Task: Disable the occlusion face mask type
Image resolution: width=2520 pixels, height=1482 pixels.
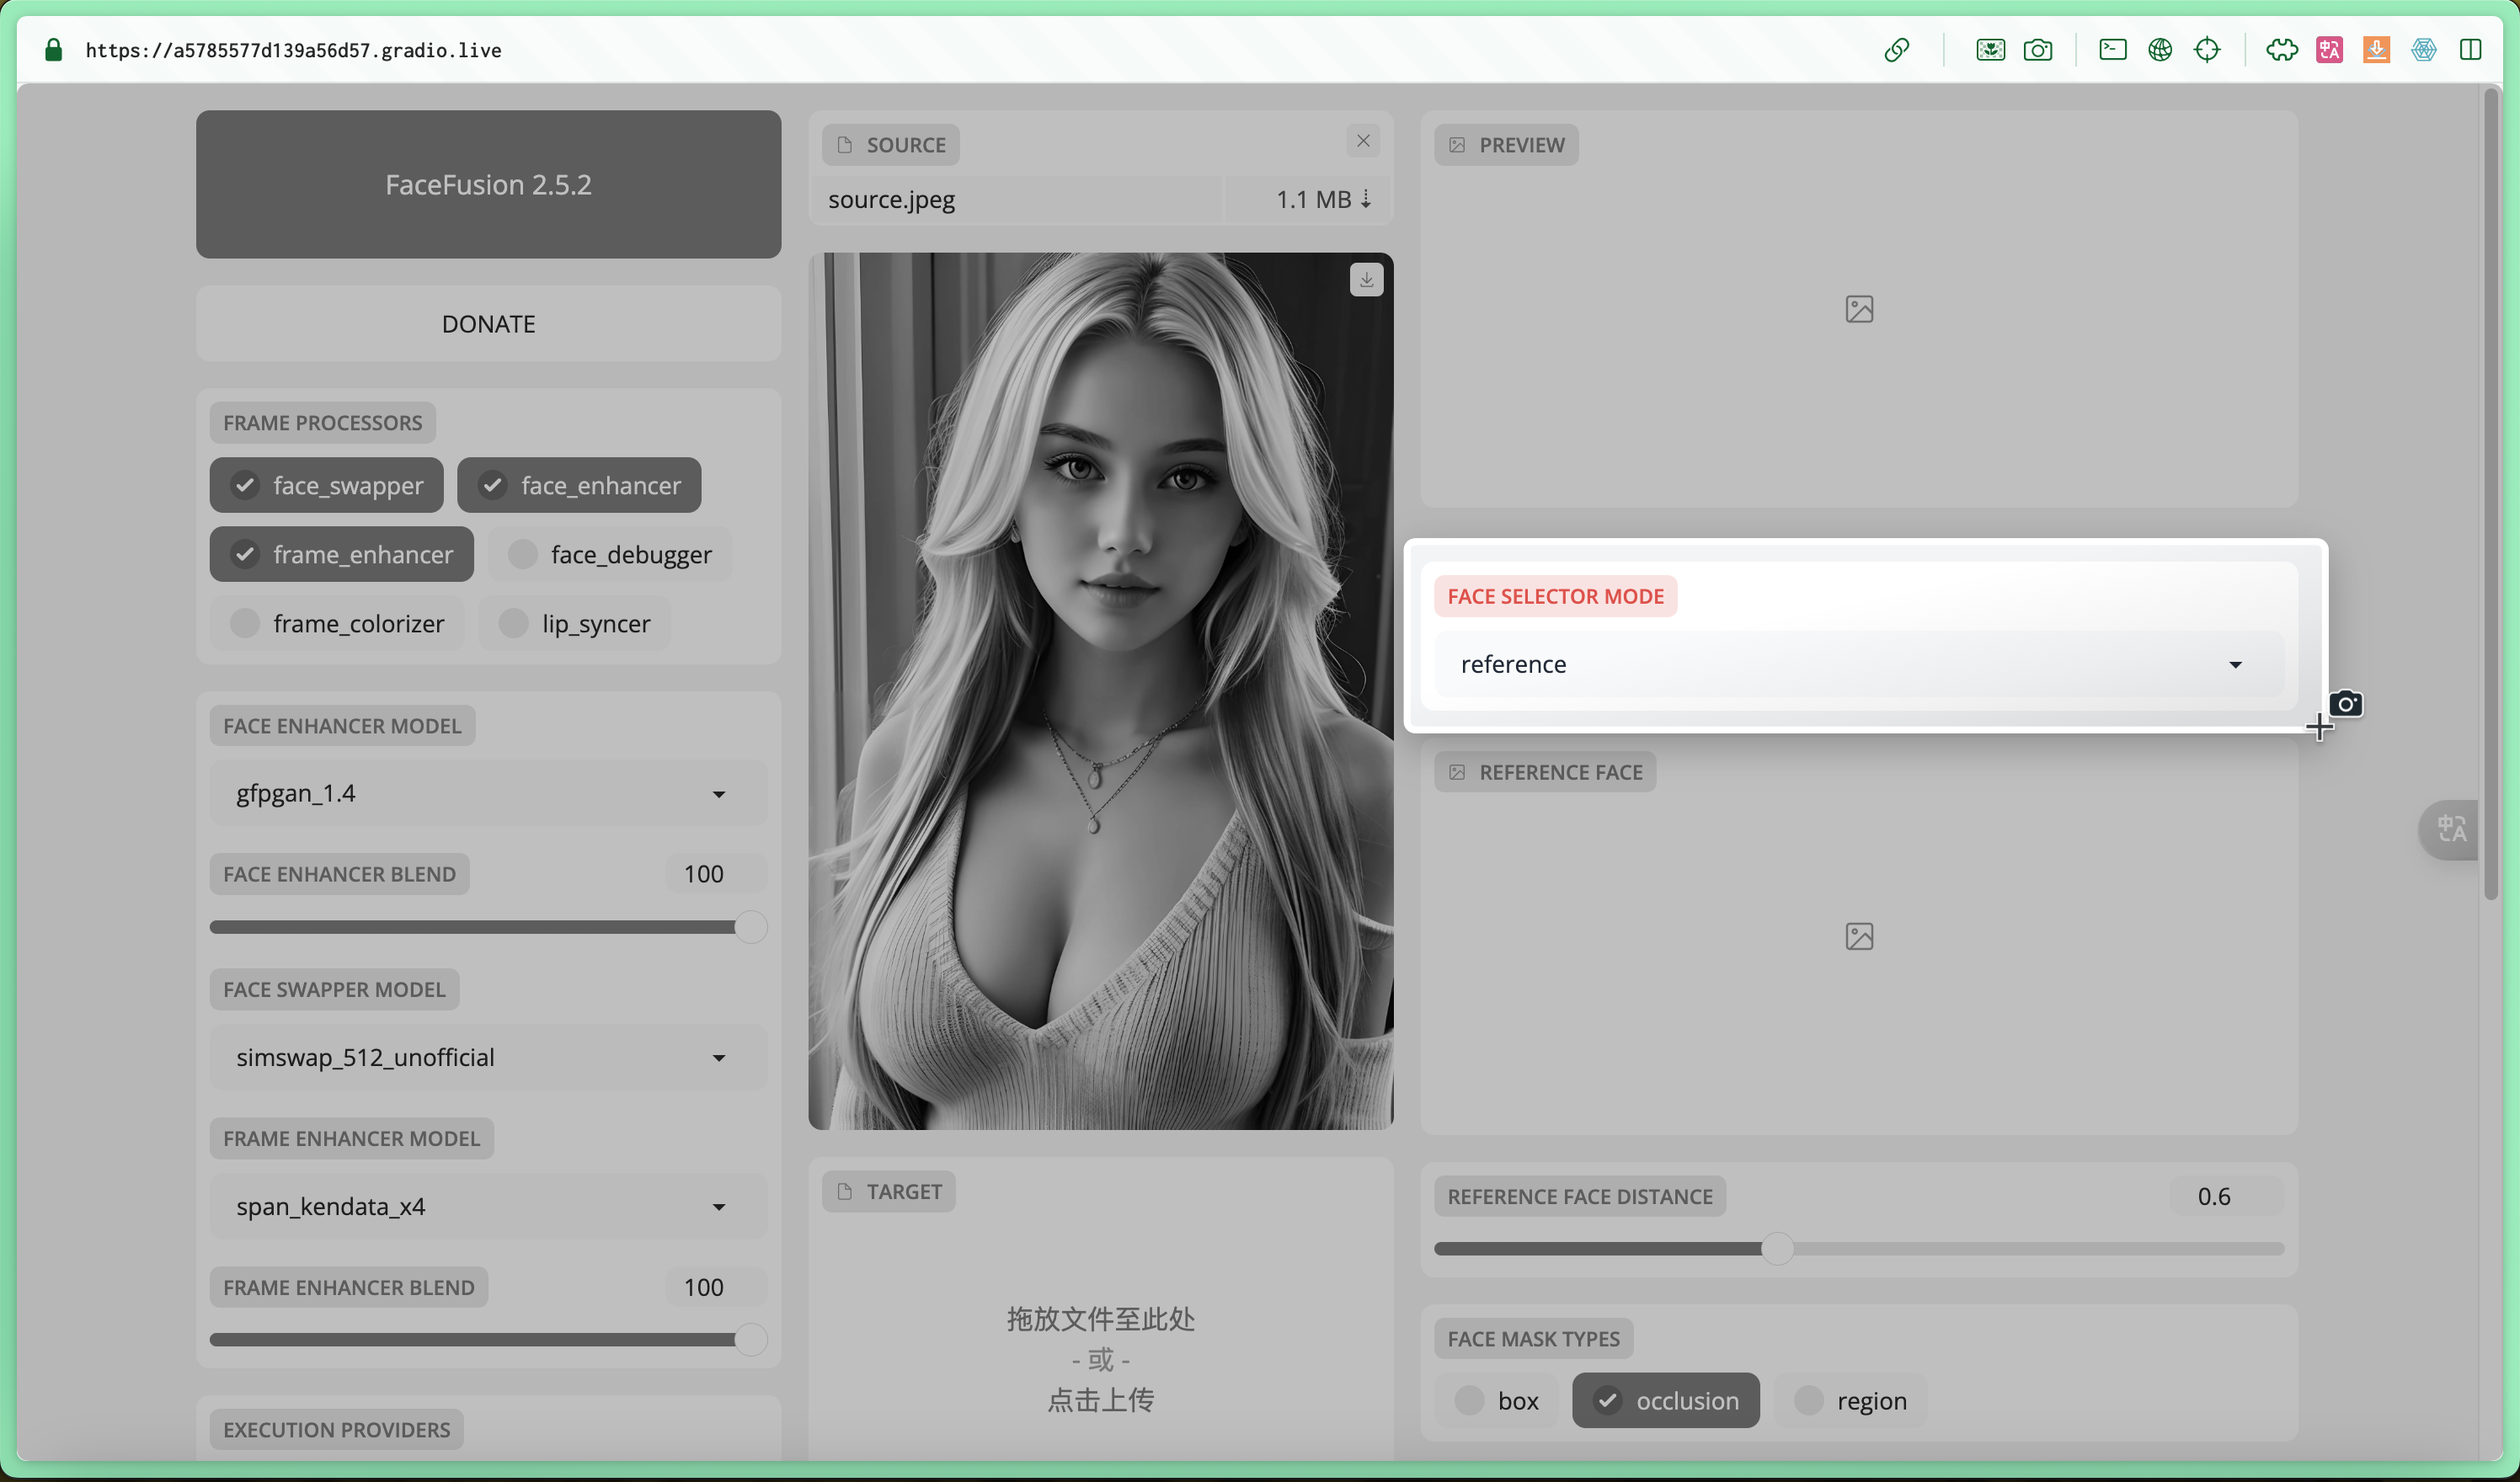Action: point(1665,1400)
